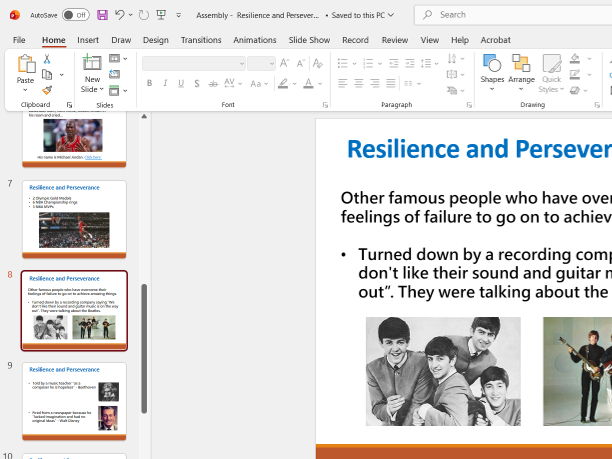Viewport: 612px width, 459px height.
Task: Open the Acrobat tab
Action: [x=495, y=40]
